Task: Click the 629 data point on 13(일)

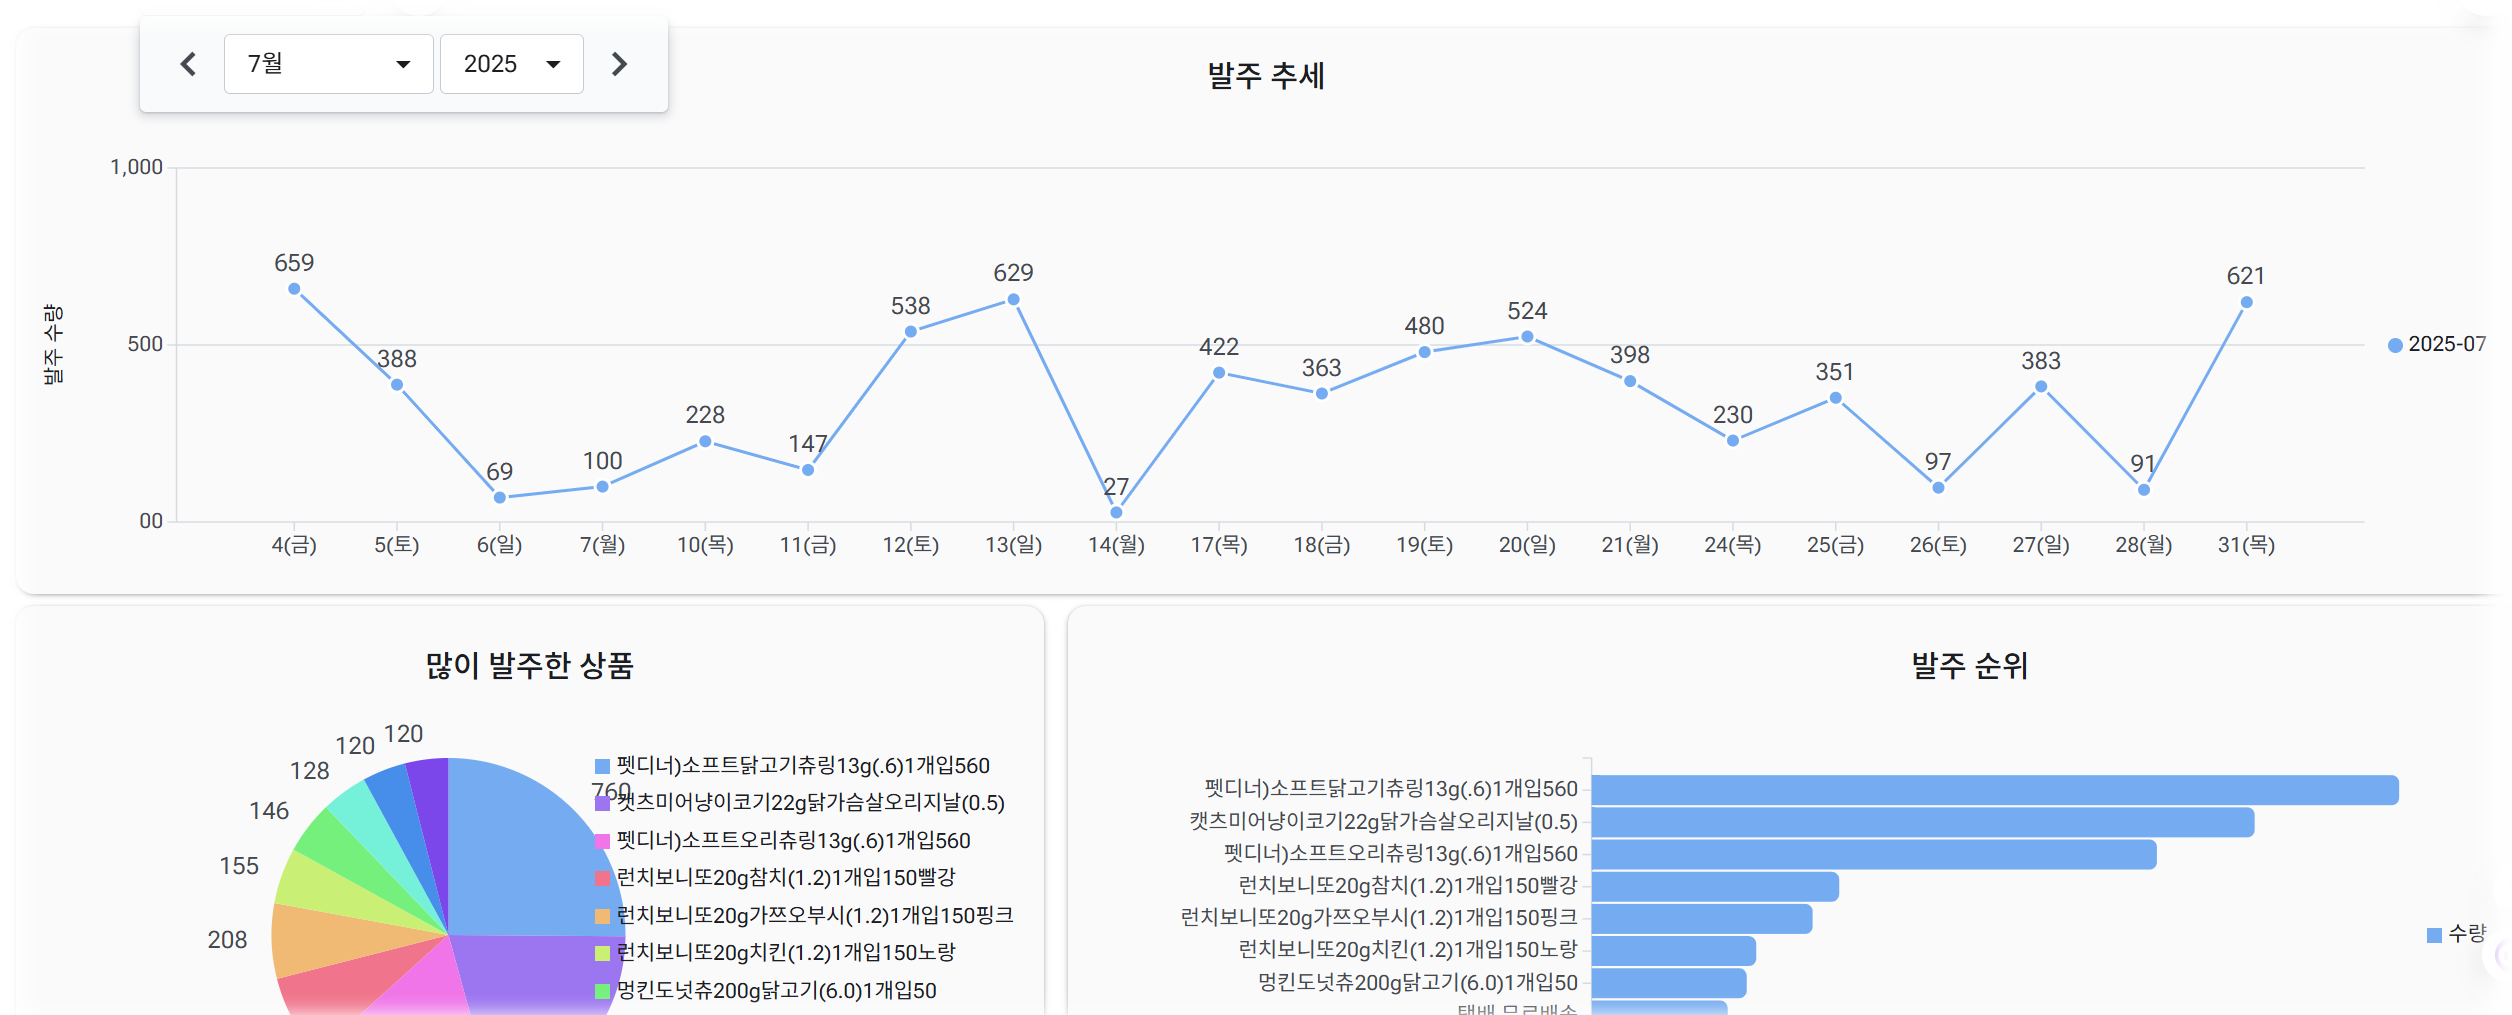Action: pos(1013,300)
